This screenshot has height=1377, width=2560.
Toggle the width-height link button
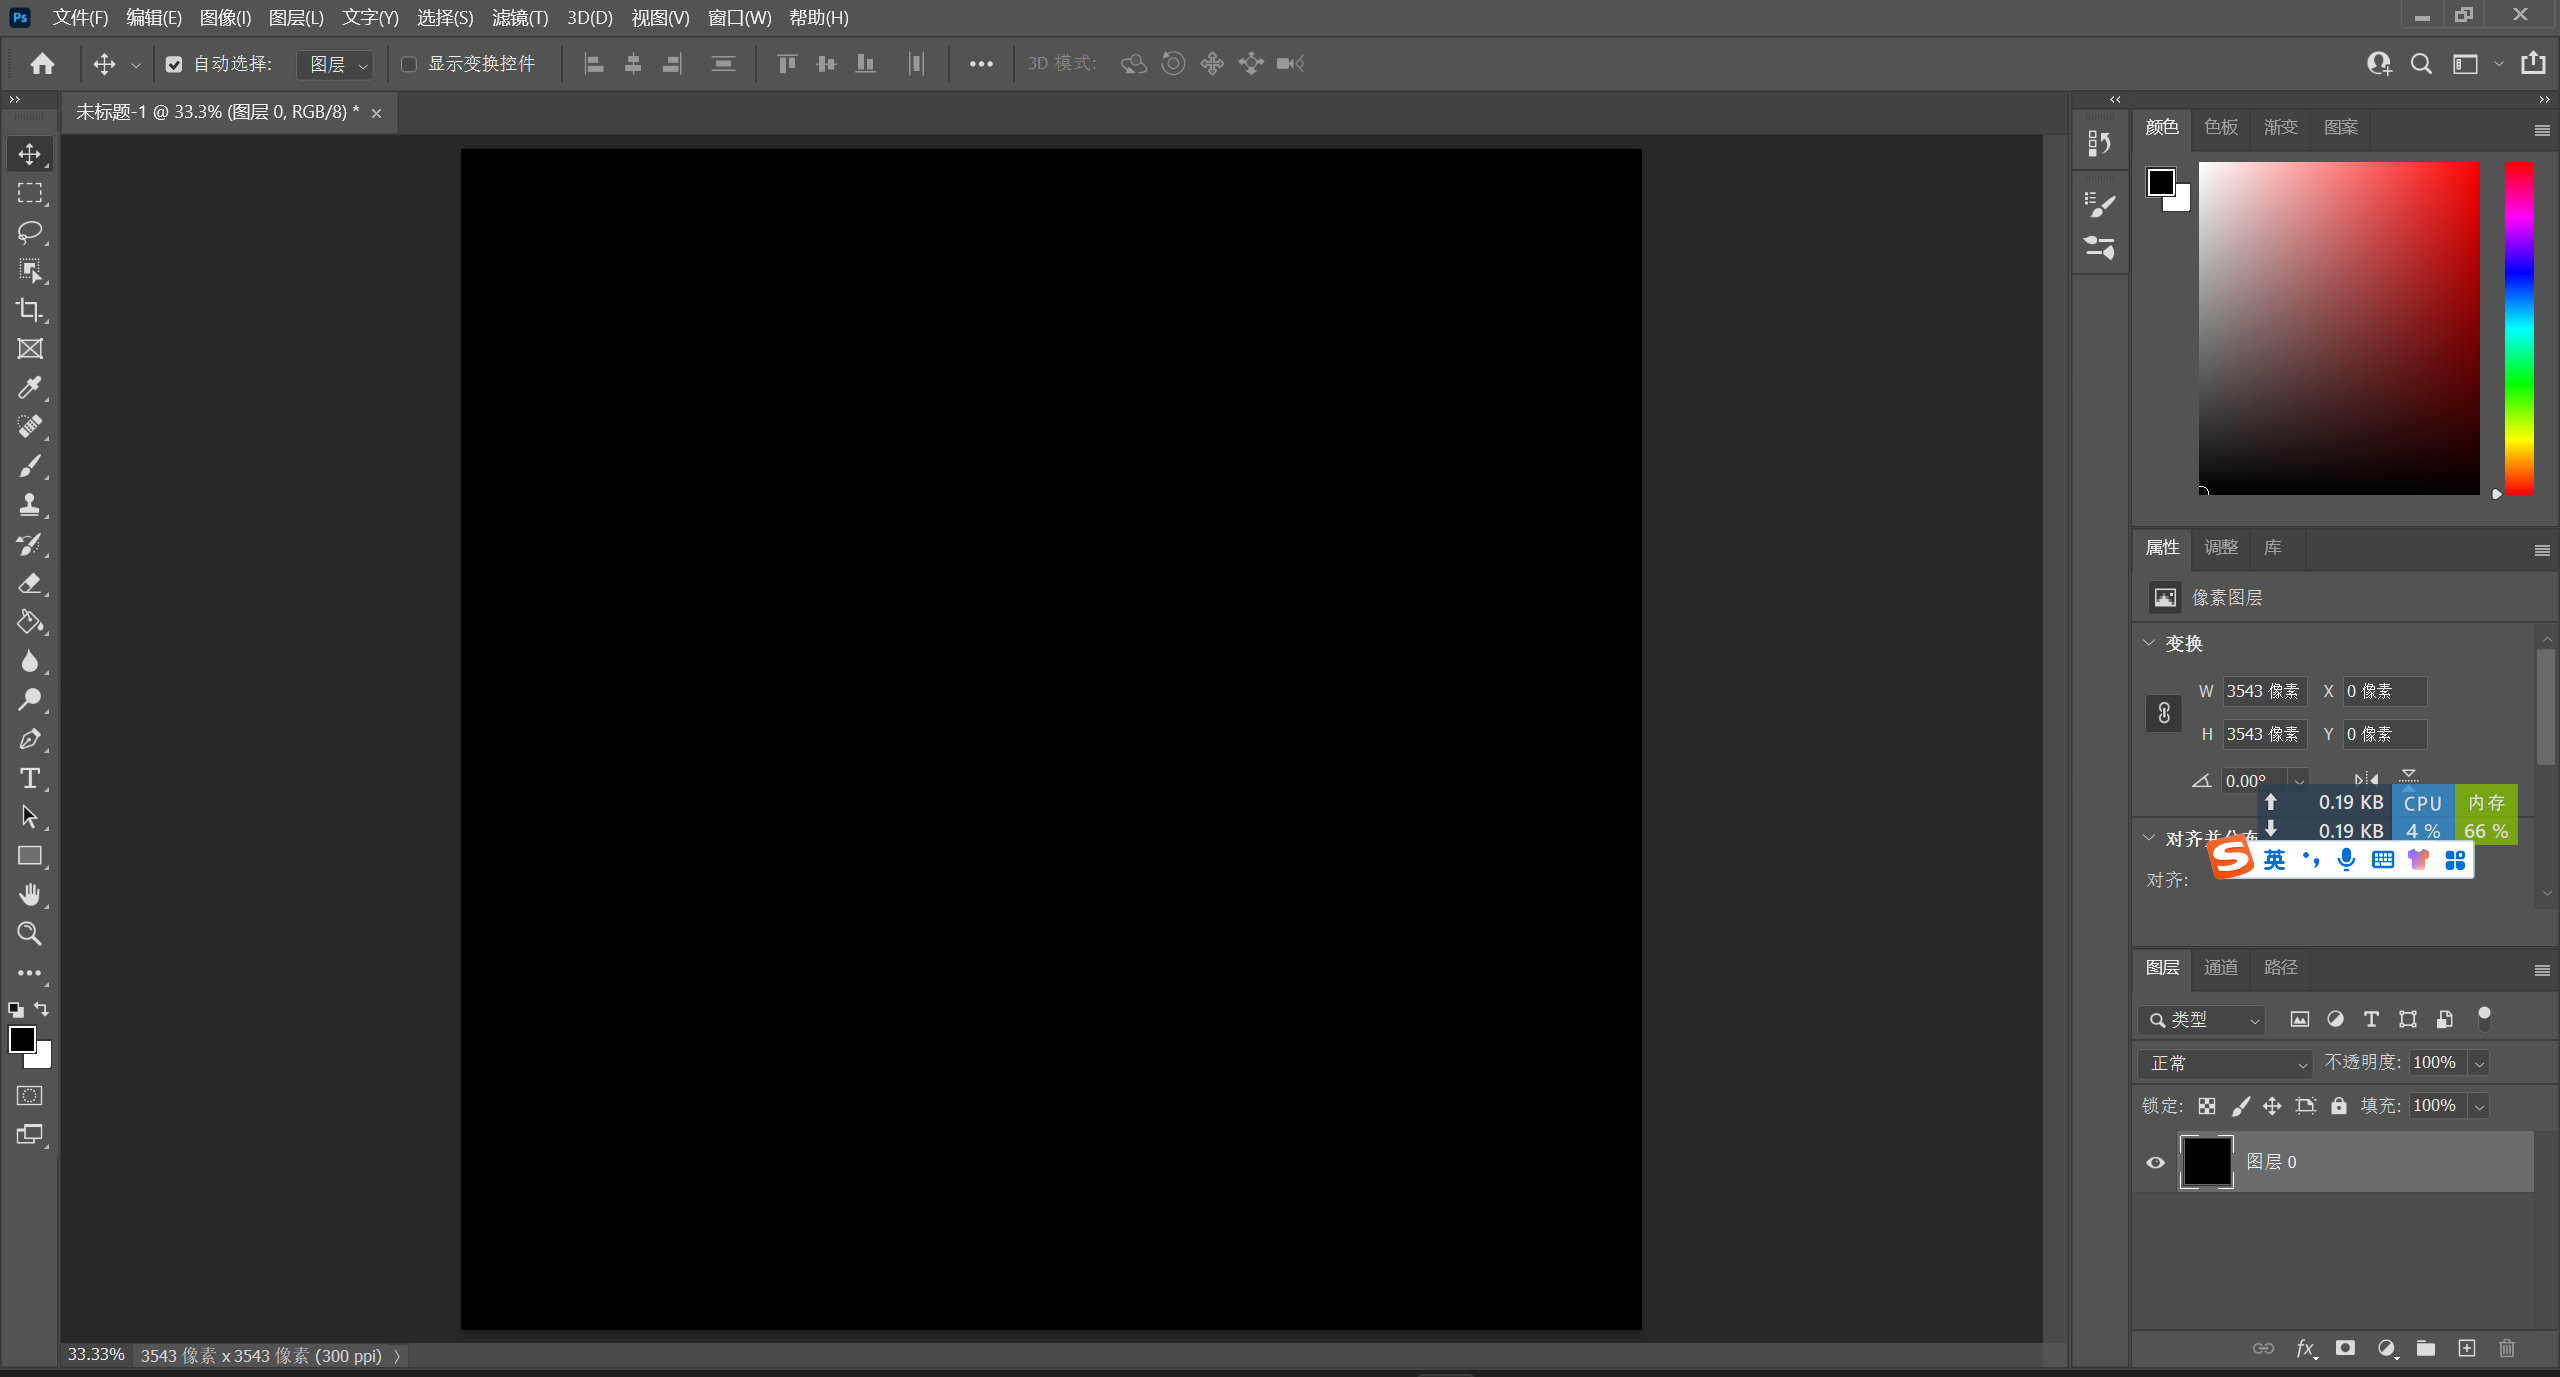tap(2164, 713)
